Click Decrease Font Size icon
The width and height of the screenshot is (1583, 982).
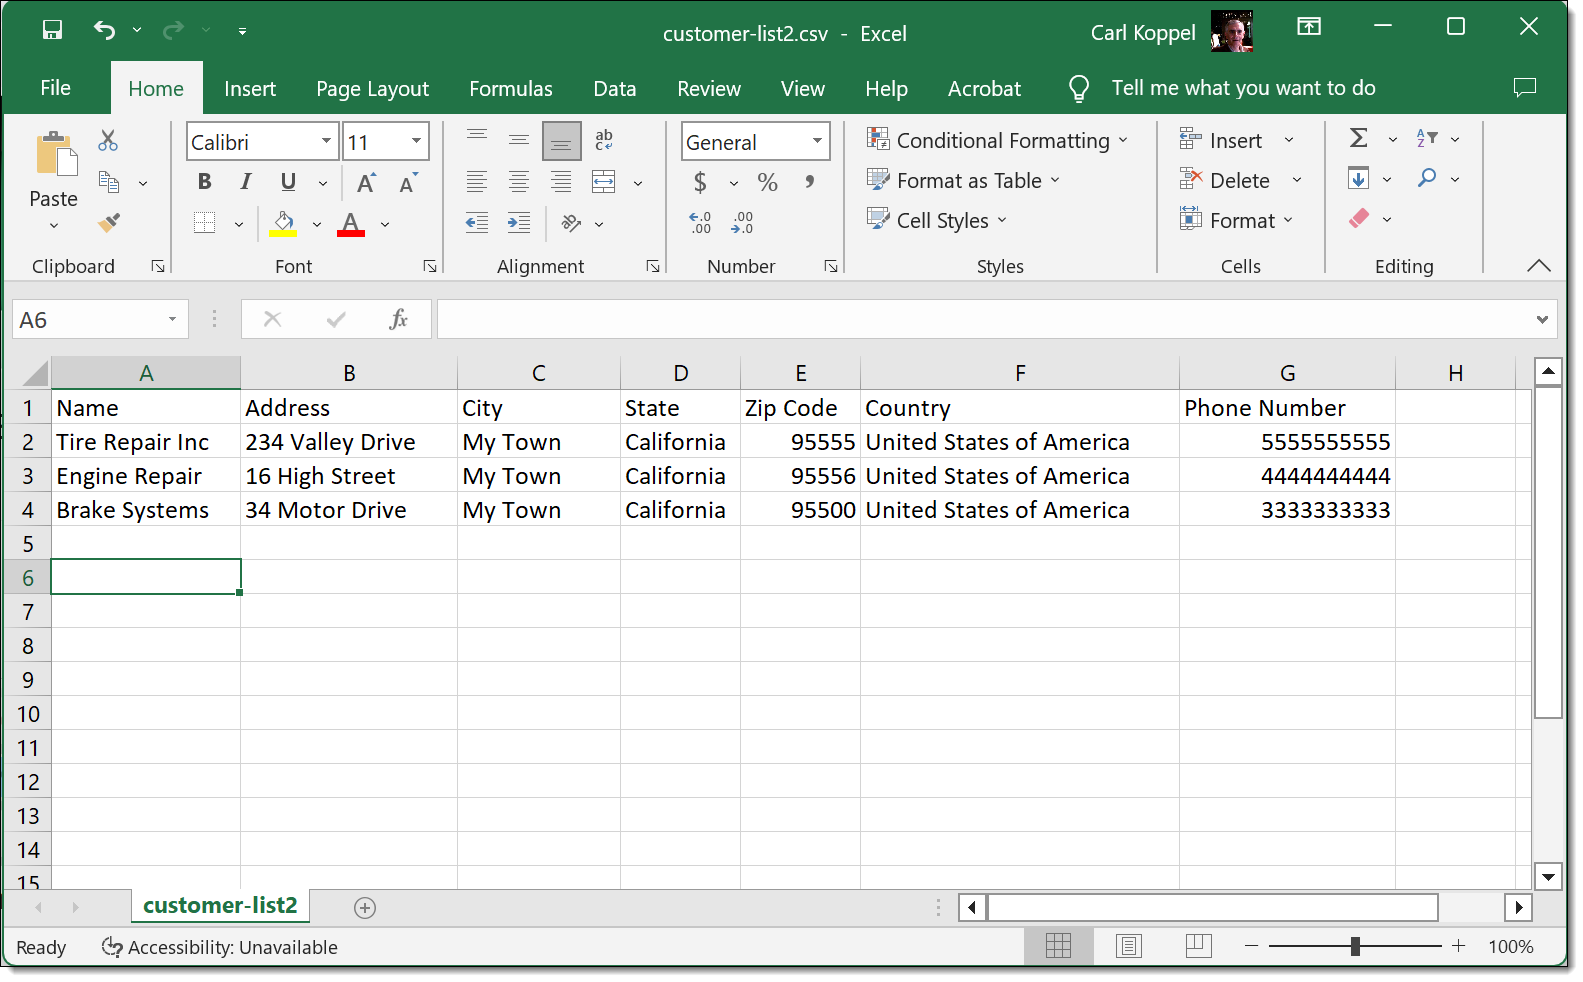(407, 182)
